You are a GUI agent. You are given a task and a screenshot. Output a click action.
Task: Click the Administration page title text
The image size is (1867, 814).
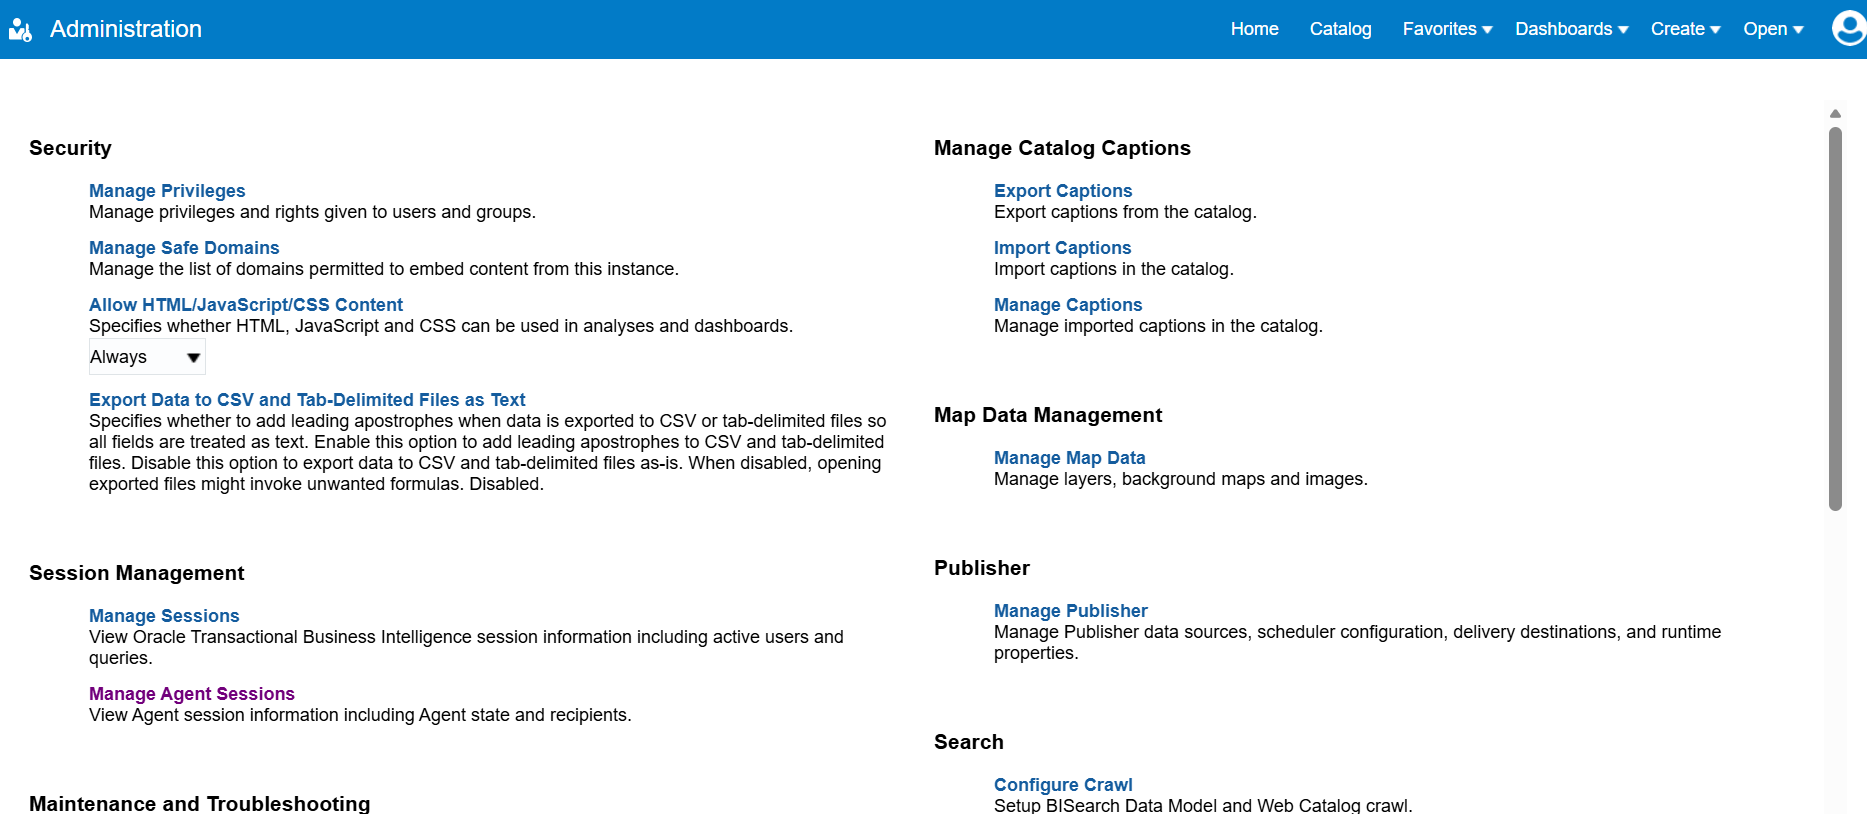[x=126, y=29]
